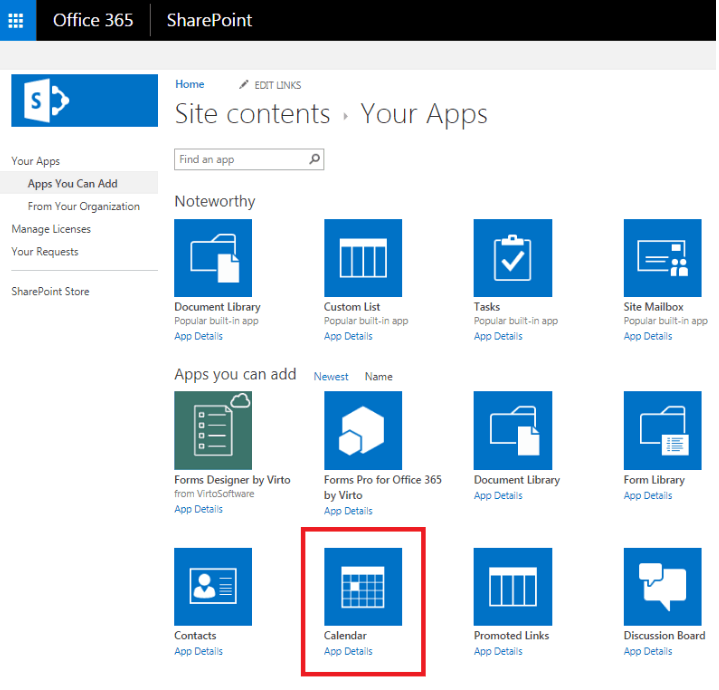The height and width of the screenshot is (690, 719).
Task: Open the Forms Pro for Office 365 tile
Action: [363, 430]
